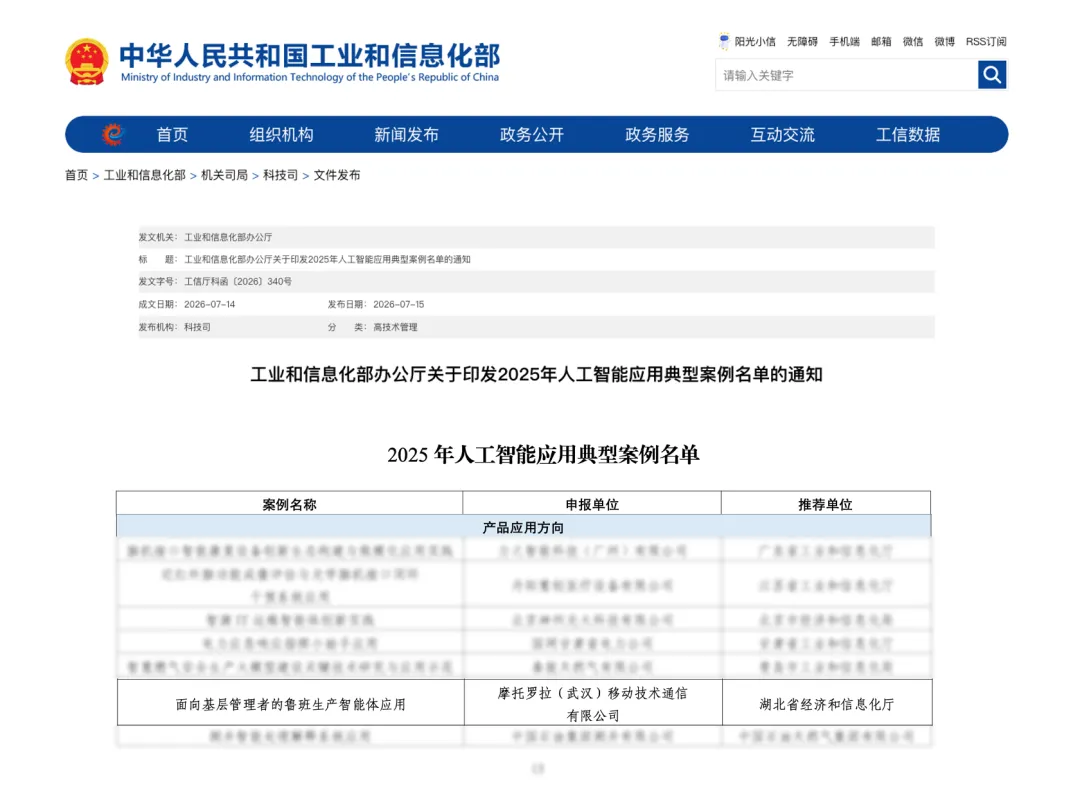
Task: Click the 申报单位 column header
Action: pos(592,505)
